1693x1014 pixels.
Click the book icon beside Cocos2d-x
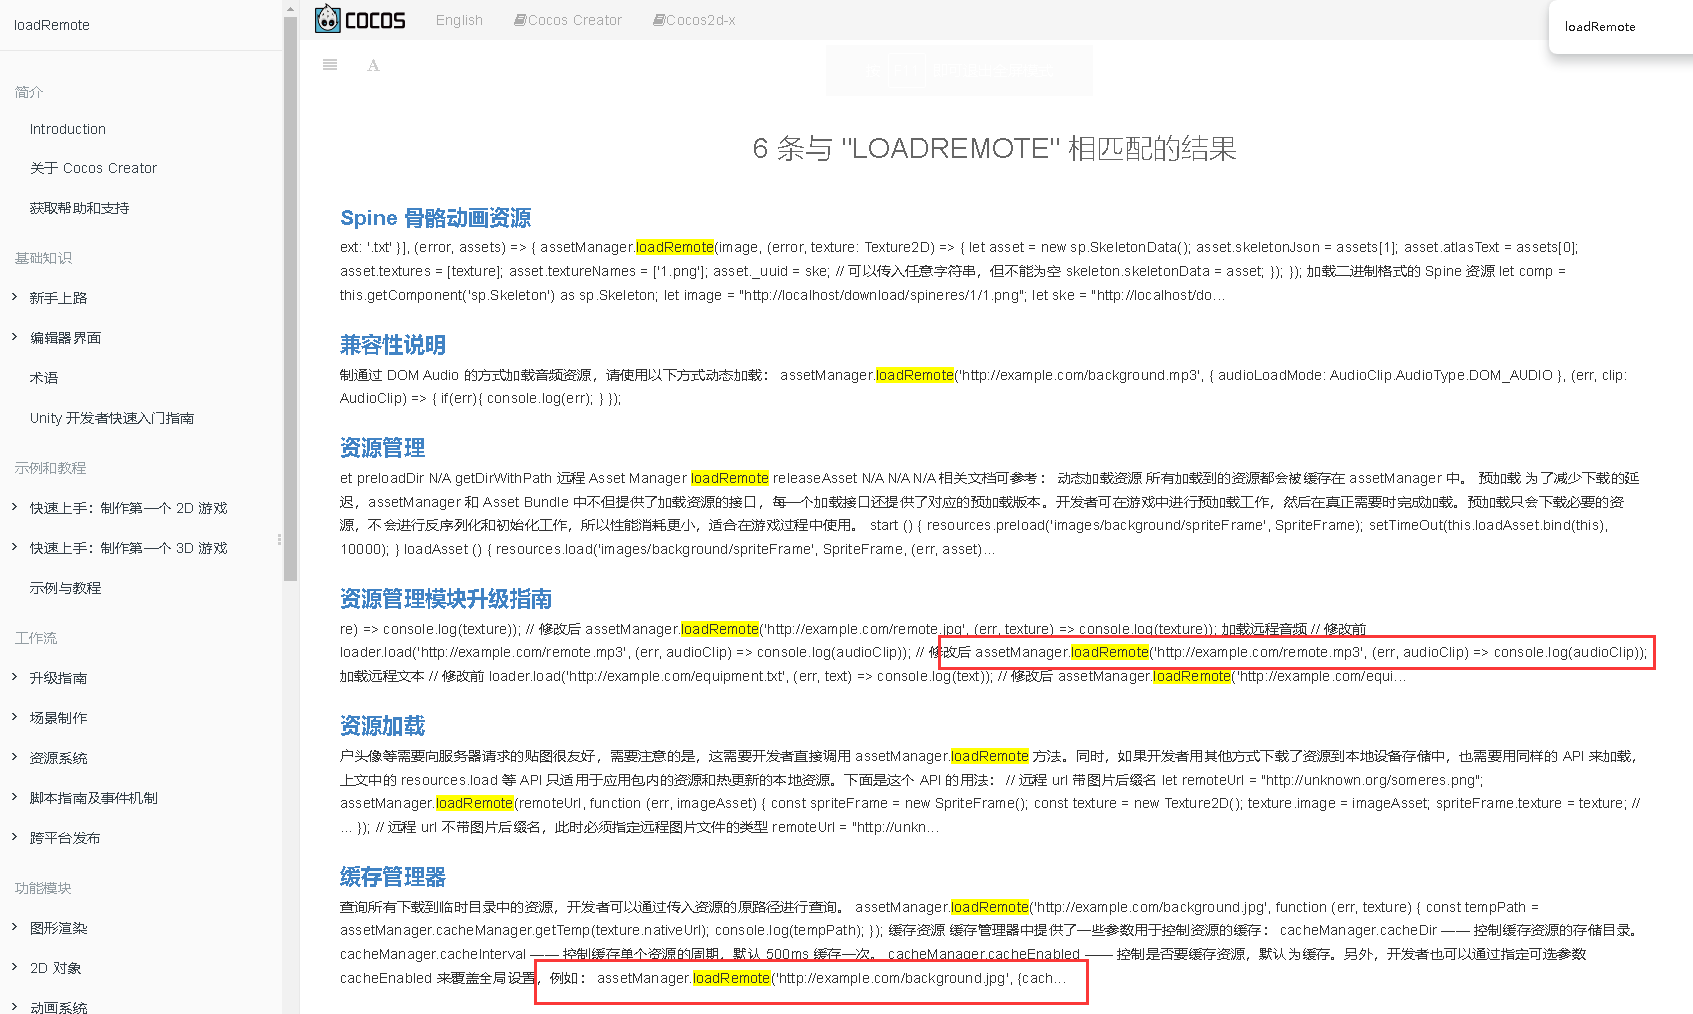659,19
